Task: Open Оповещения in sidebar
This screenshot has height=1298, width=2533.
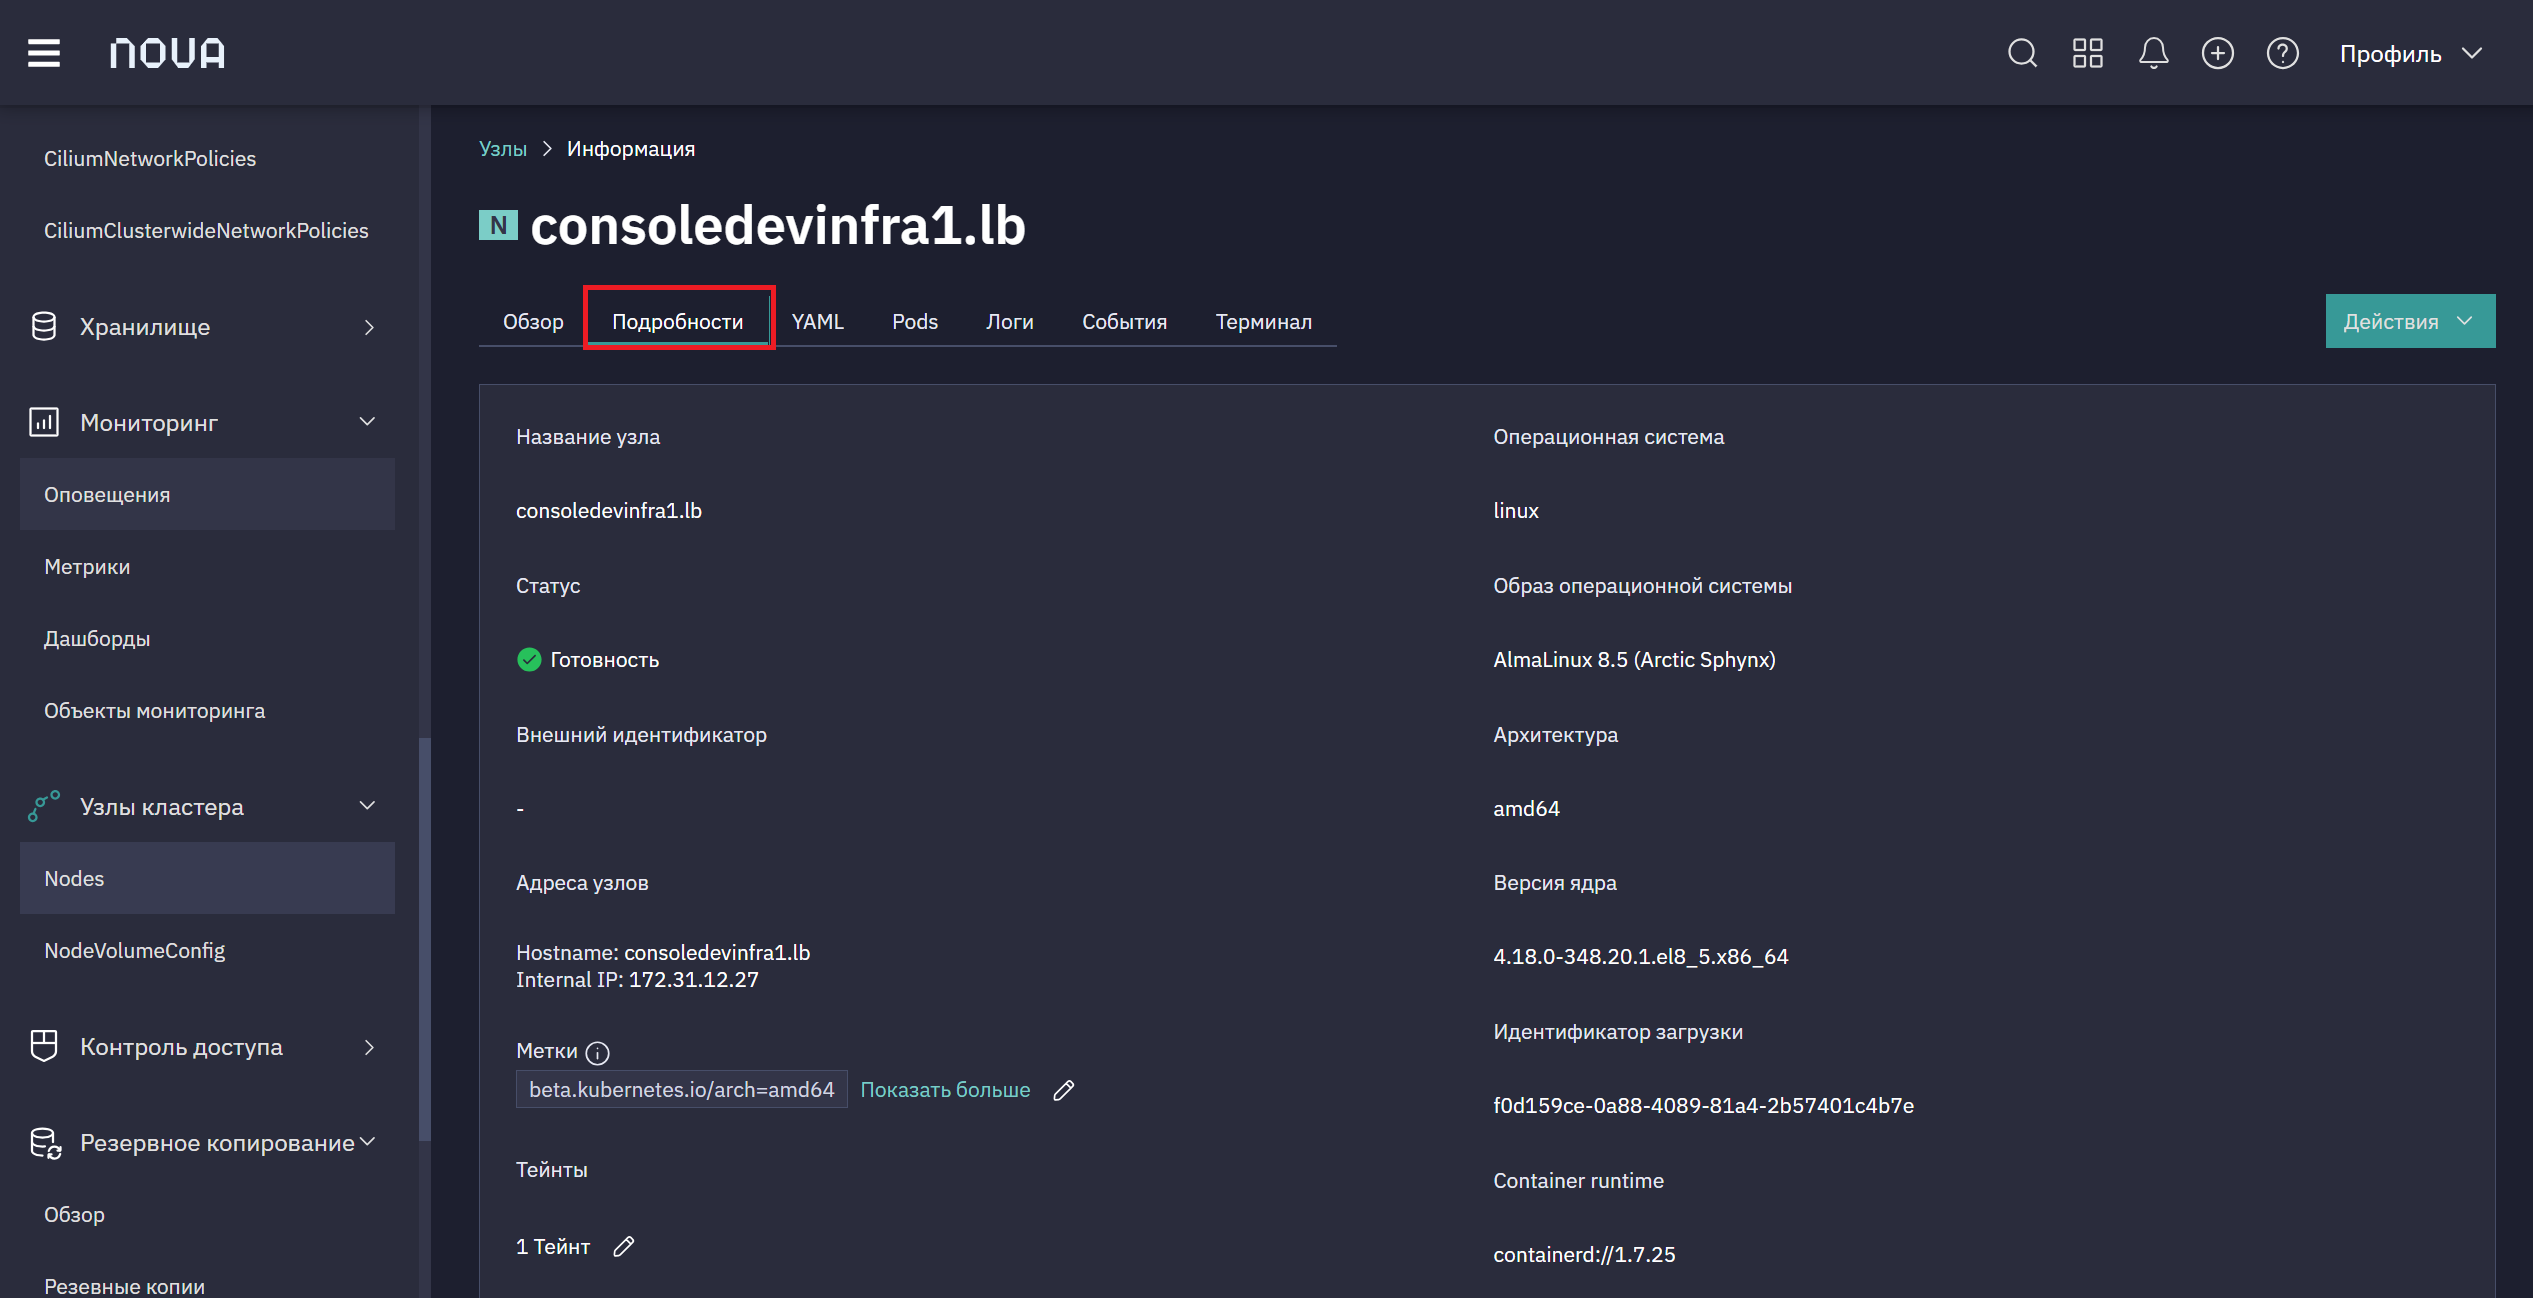Action: coord(207,494)
